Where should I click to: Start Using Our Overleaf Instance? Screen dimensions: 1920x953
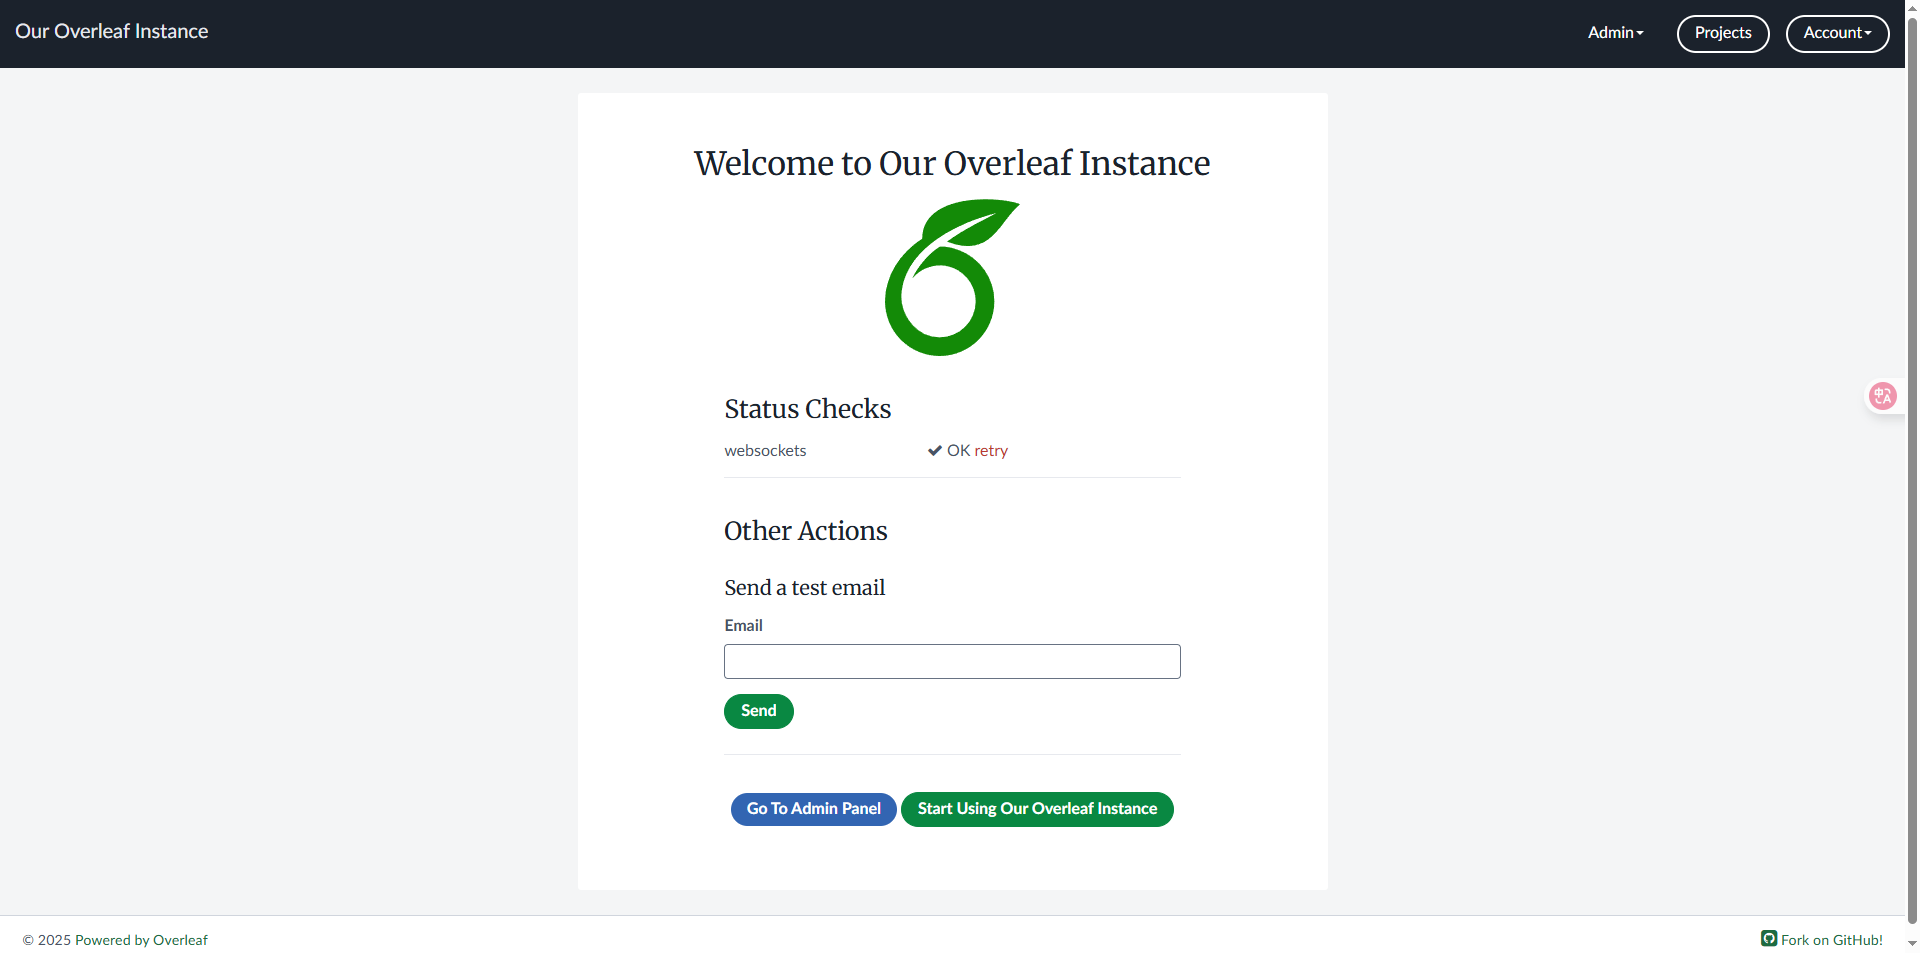click(1037, 809)
